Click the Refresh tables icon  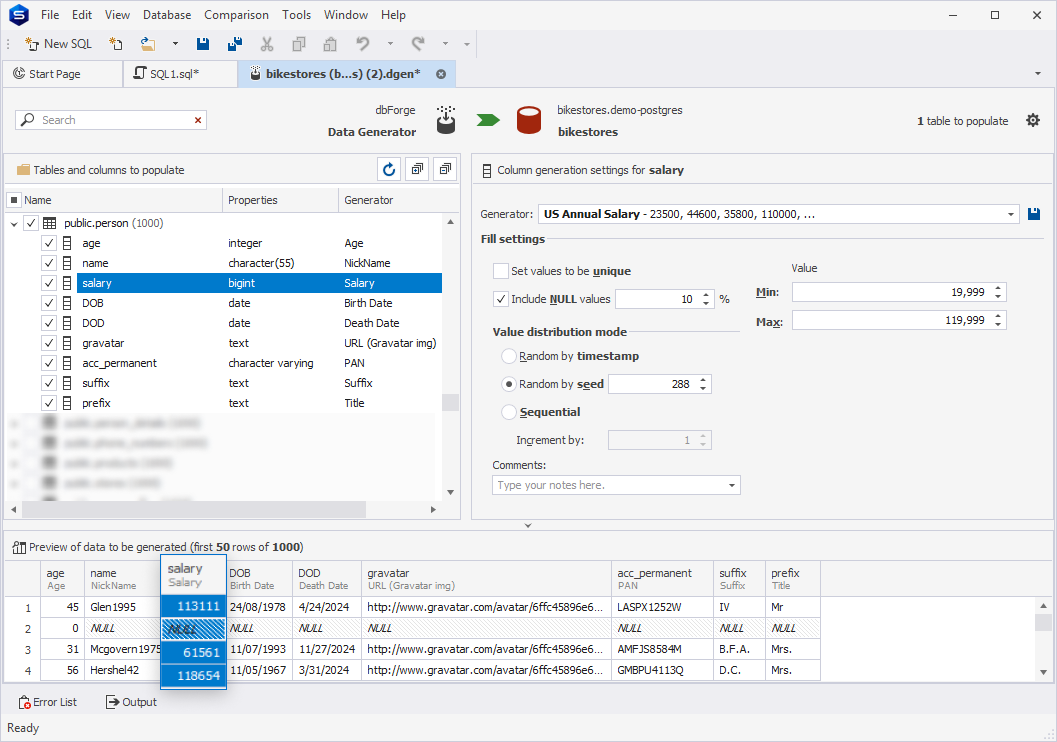pos(389,170)
